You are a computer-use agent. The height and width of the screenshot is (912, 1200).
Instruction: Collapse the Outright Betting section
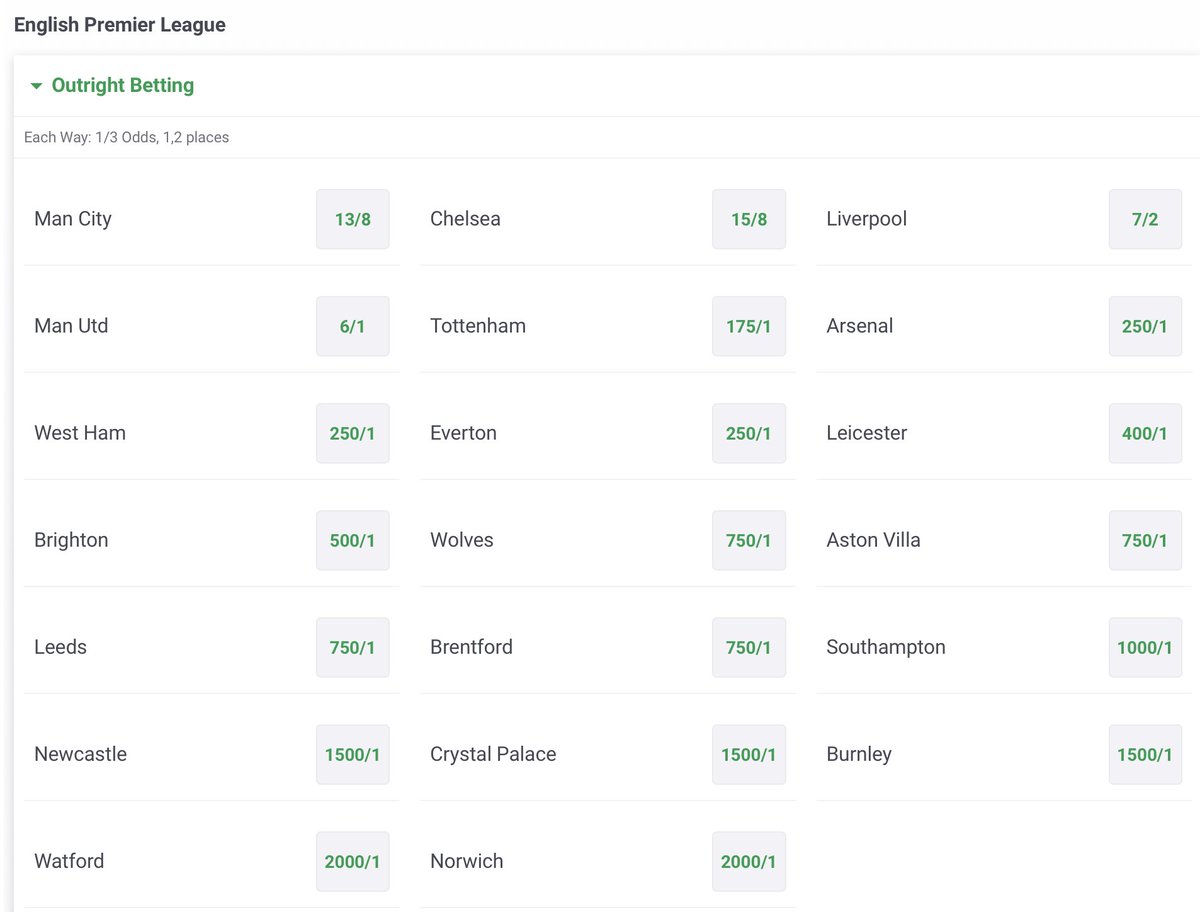(x=112, y=86)
